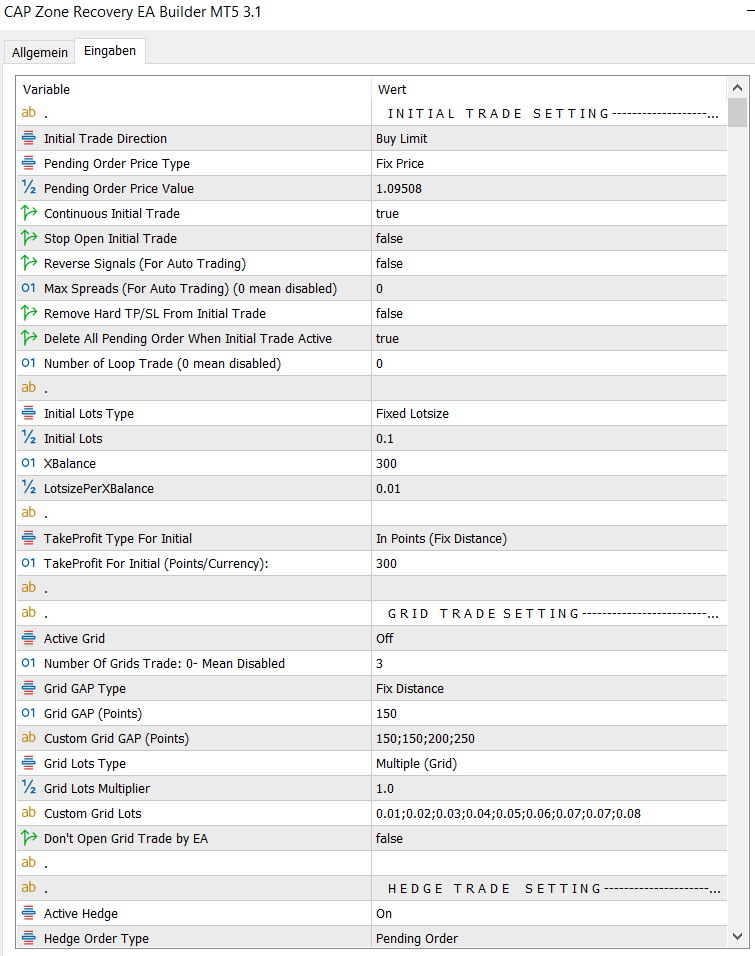The height and width of the screenshot is (956, 755).
Task: Open the Pending Order hedge type dropdown
Action: tap(549, 938)
